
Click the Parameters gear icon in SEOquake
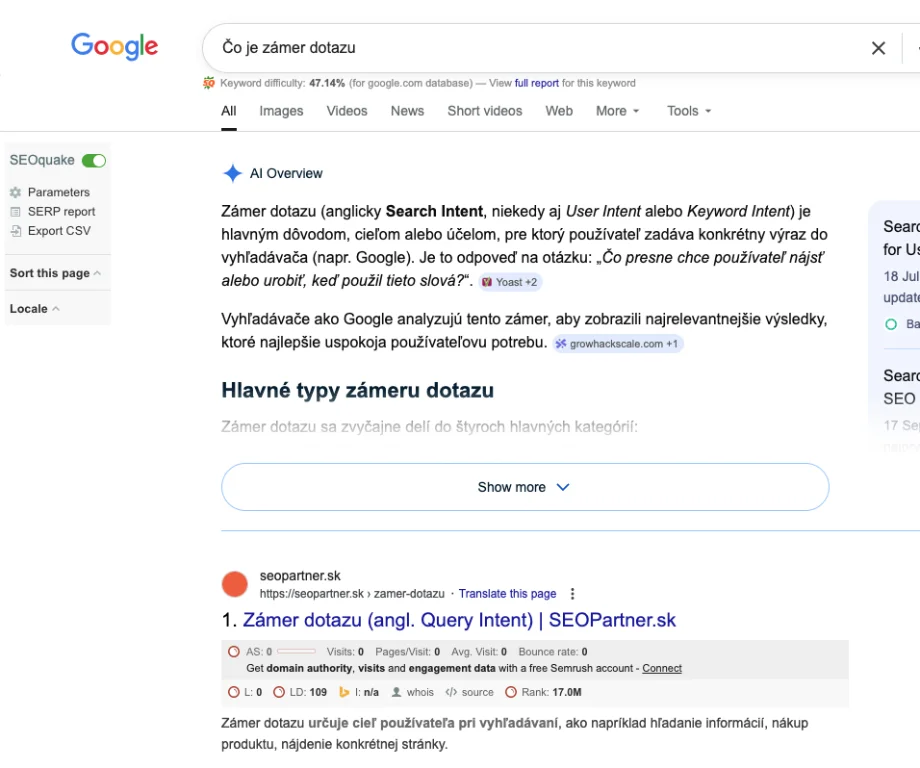coord(15,192)
